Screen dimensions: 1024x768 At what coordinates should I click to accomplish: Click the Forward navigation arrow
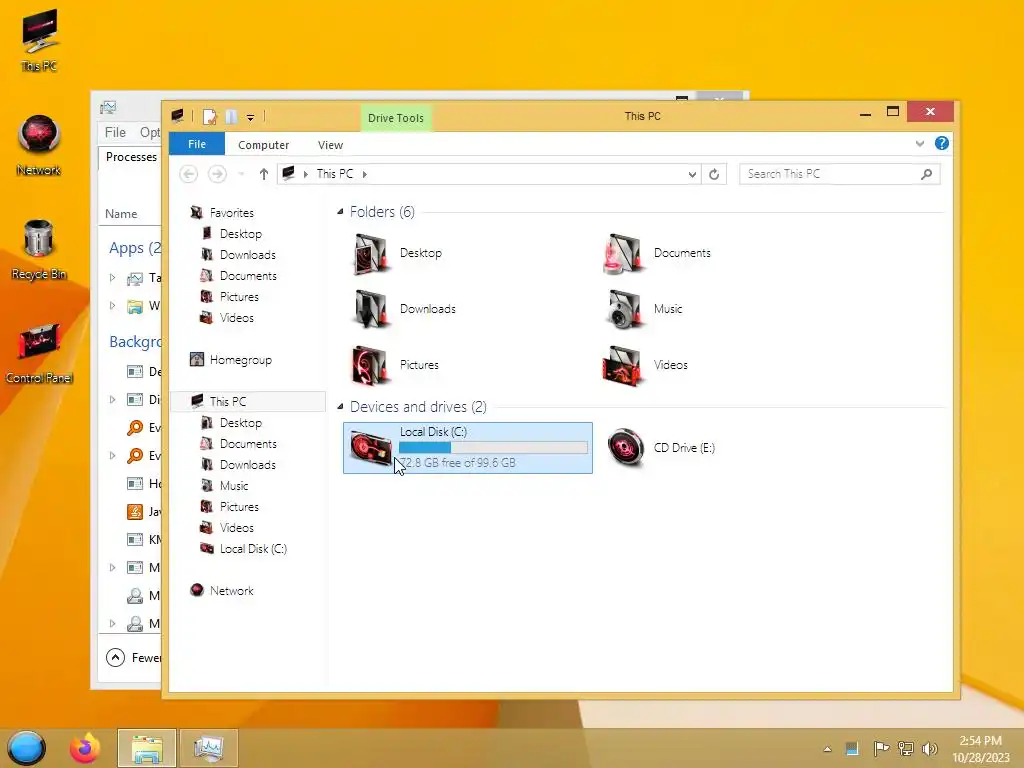(x=217, y=174)
